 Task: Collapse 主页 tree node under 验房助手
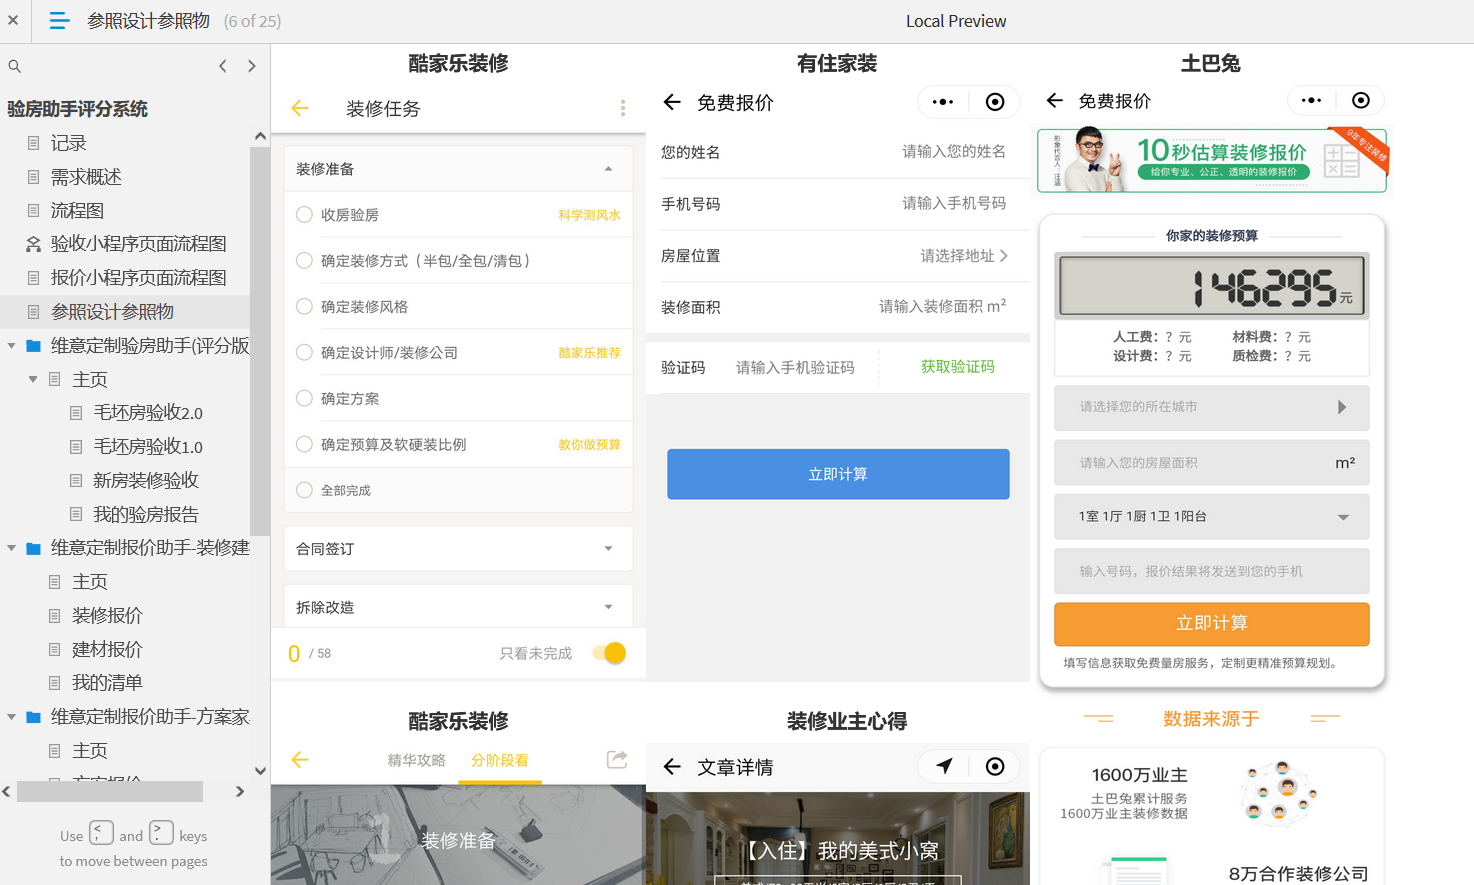click(33, 380)
